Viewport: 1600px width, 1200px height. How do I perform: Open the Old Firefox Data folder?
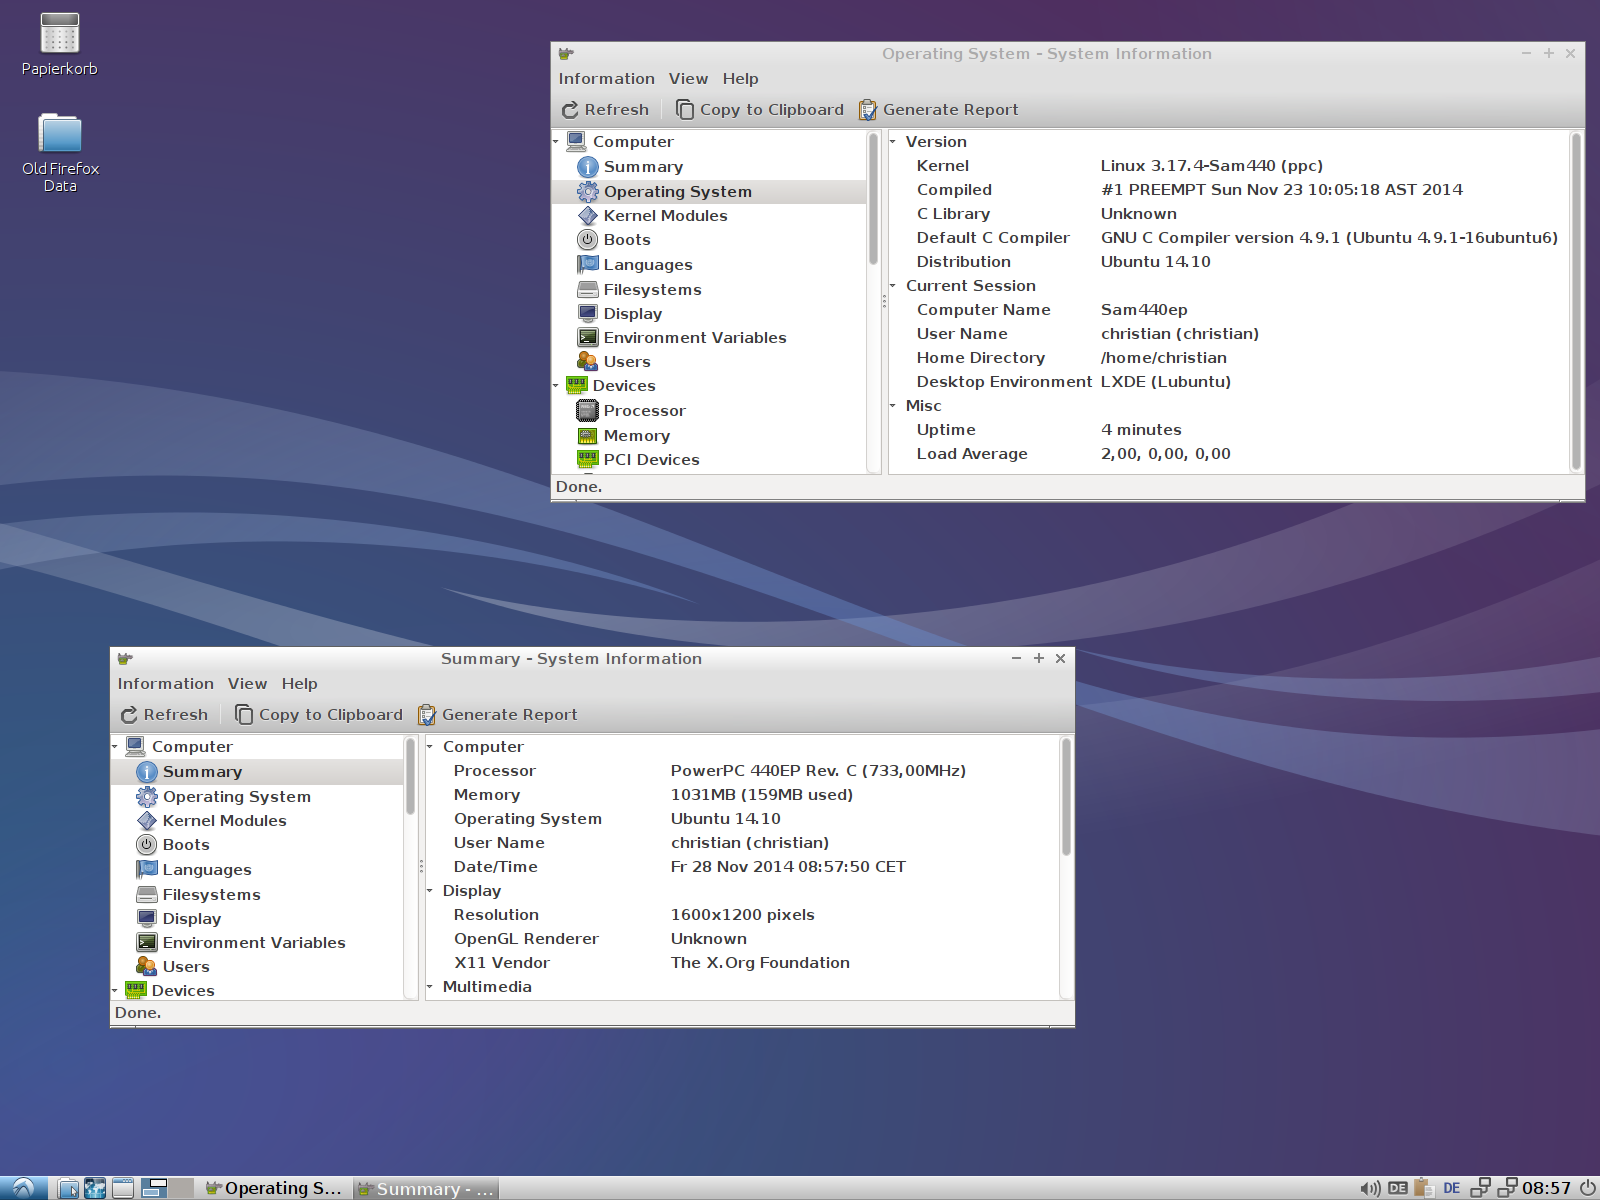pos(60,134)
